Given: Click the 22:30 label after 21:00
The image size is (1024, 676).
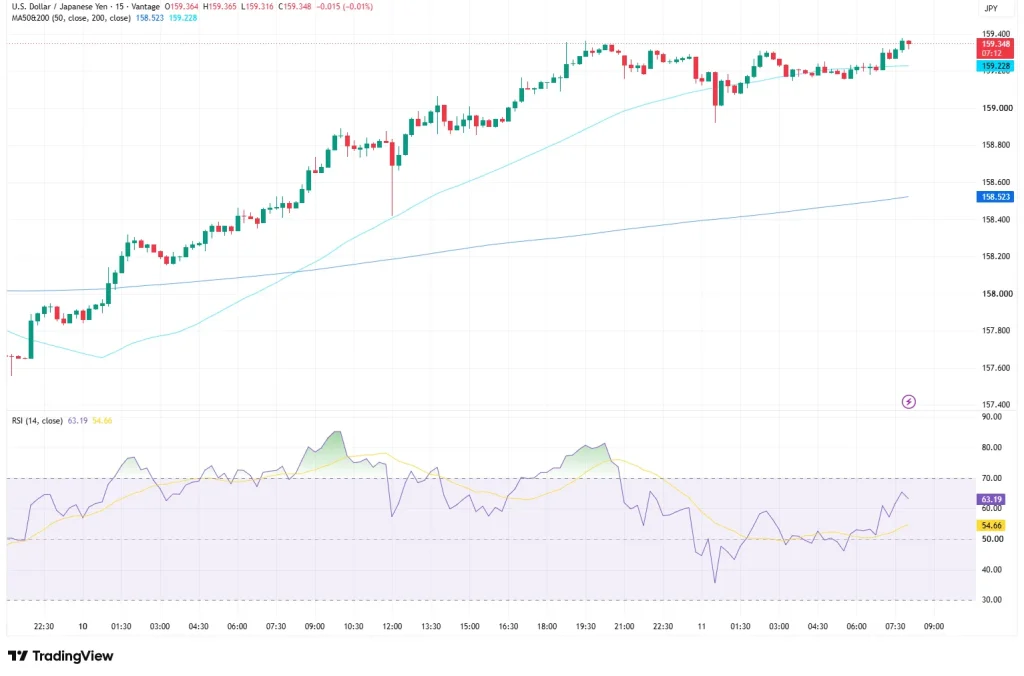Looking at the screenshot, I should pyautogui.click(x=662, y=626).
